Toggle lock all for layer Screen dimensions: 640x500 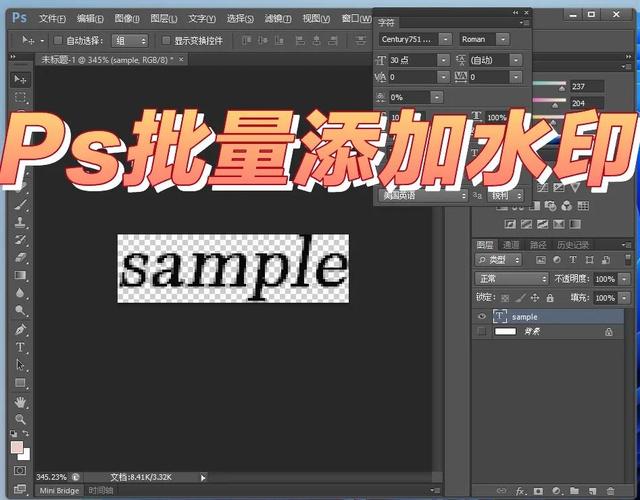(550, 298)
